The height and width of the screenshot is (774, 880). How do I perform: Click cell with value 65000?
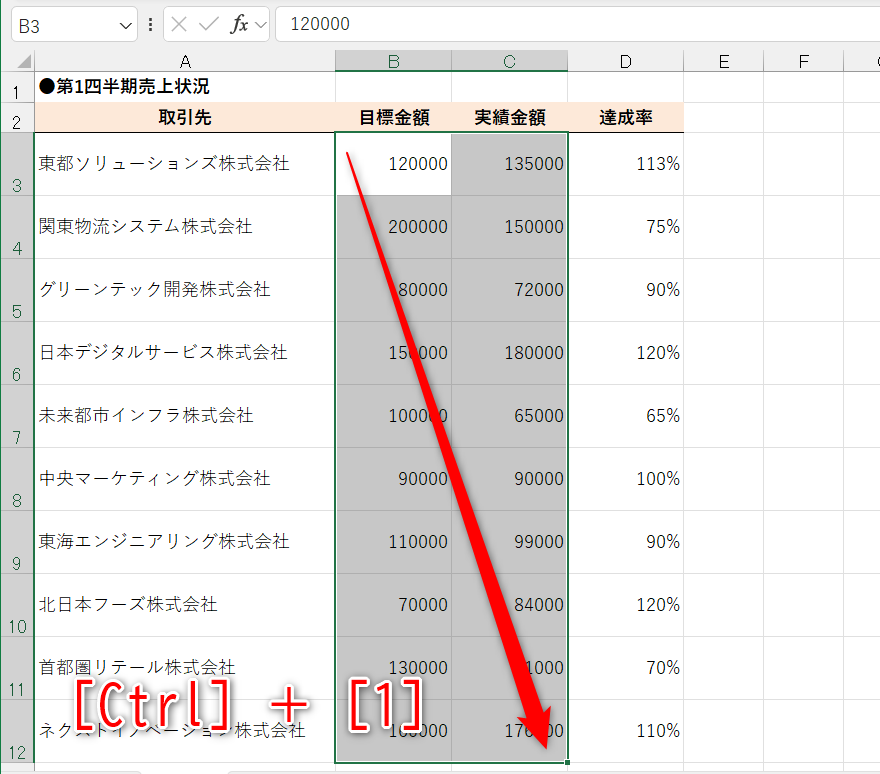pyautogui.click(x=510, y=416)
